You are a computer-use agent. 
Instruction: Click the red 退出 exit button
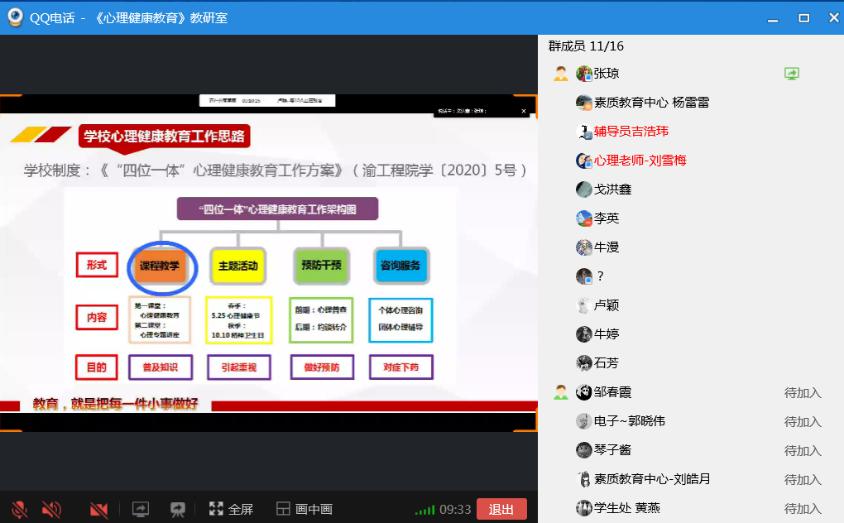click(501, 509)
